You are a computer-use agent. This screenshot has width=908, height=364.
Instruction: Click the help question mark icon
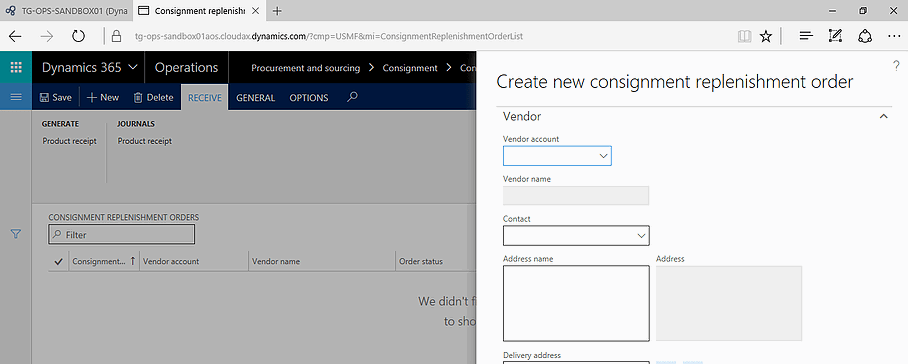pyautogui.click(x=896, y=65)
